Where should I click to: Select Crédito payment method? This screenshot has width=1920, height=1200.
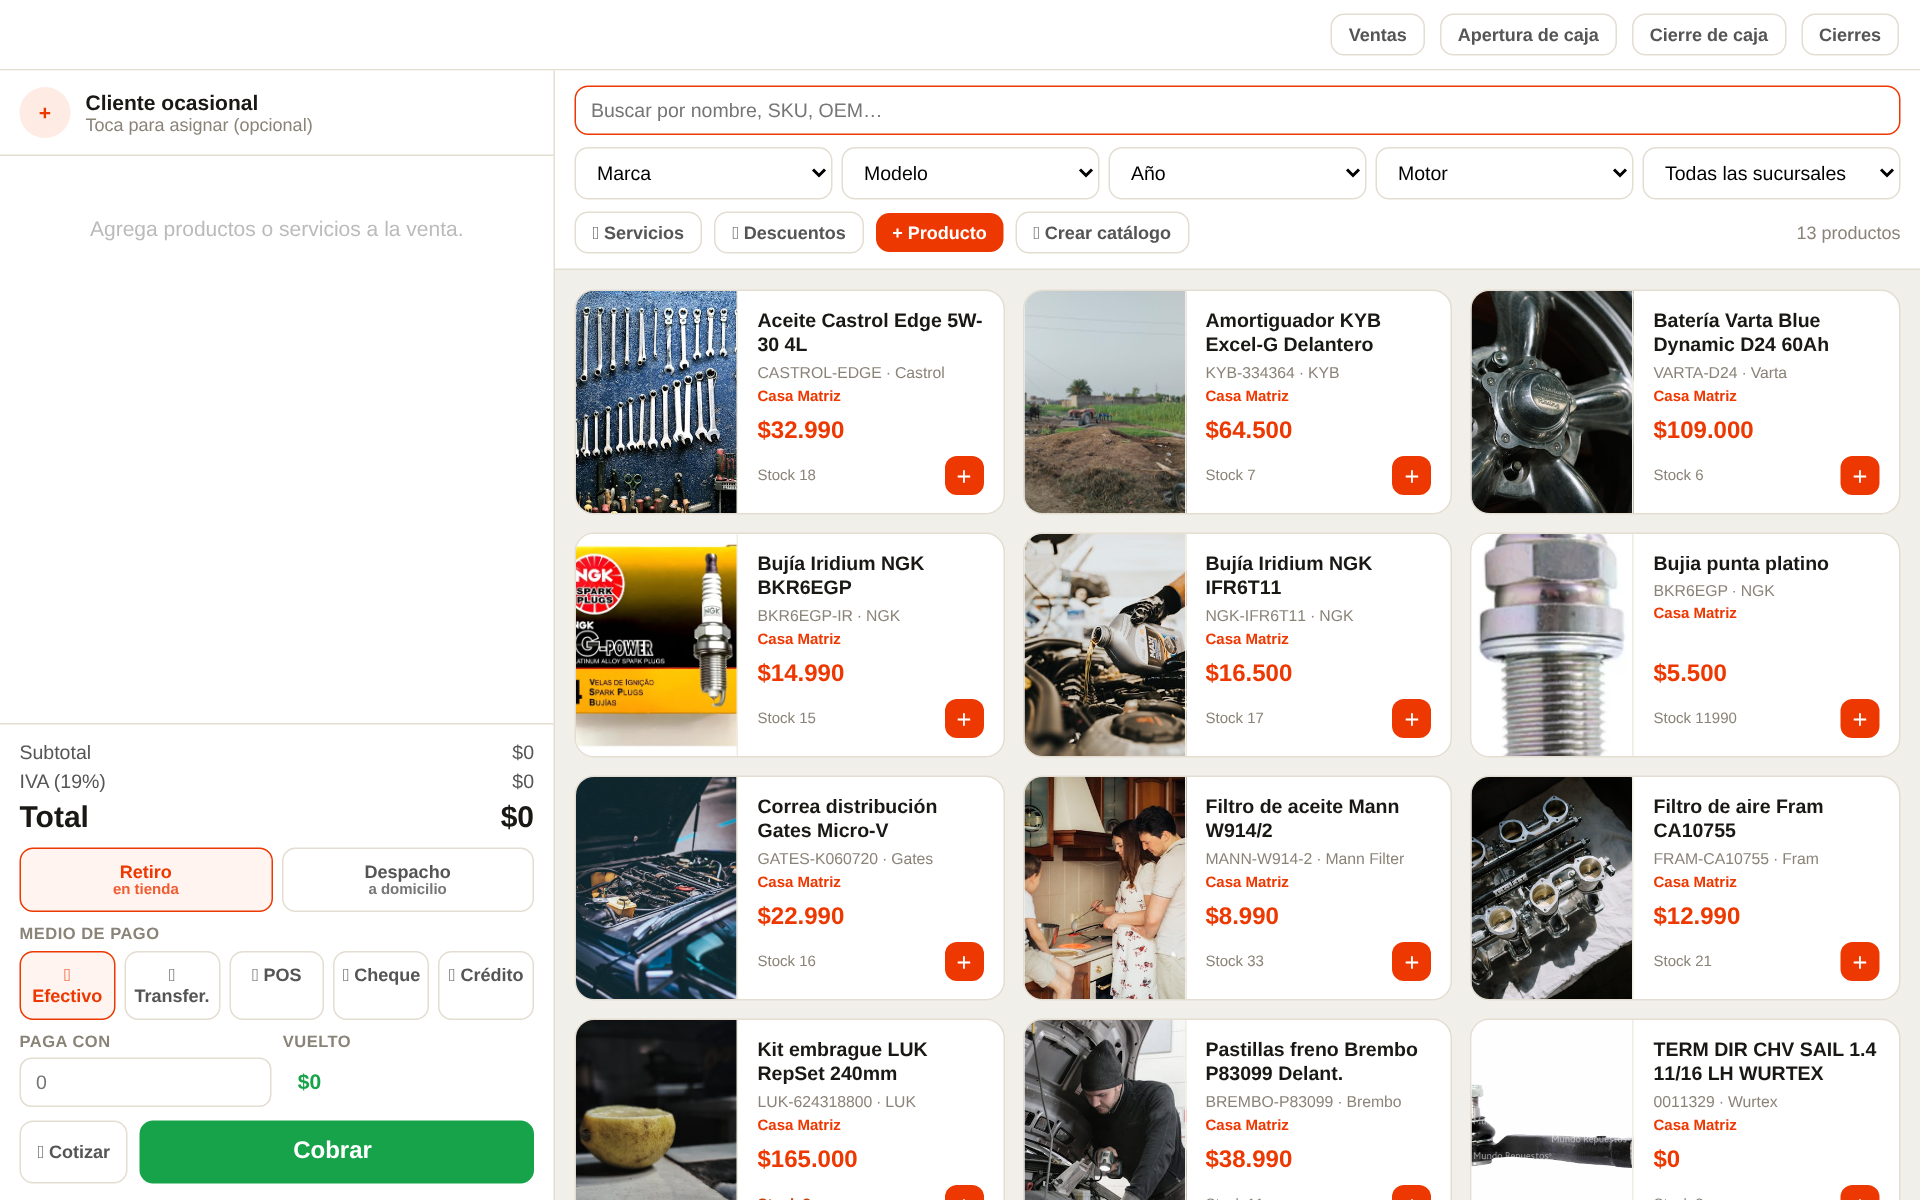[x=485, y=985]
